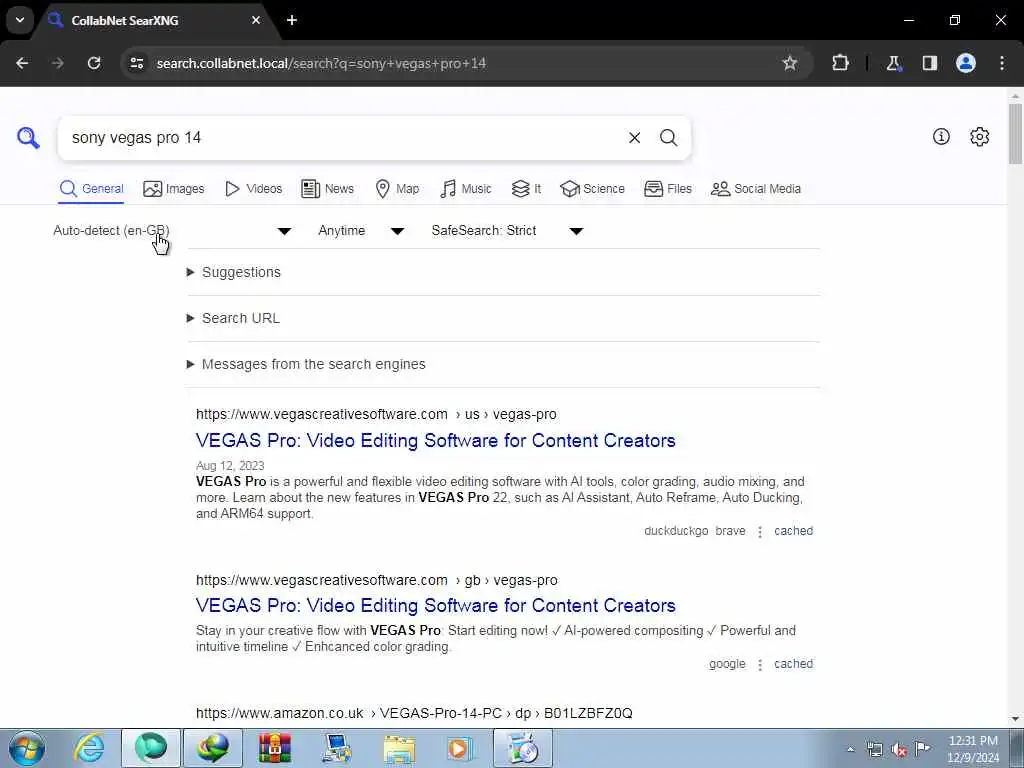Click the scrollbar down arrow
The width and height of the screenshot is (1024, 768).
(x=1016, y=719)
